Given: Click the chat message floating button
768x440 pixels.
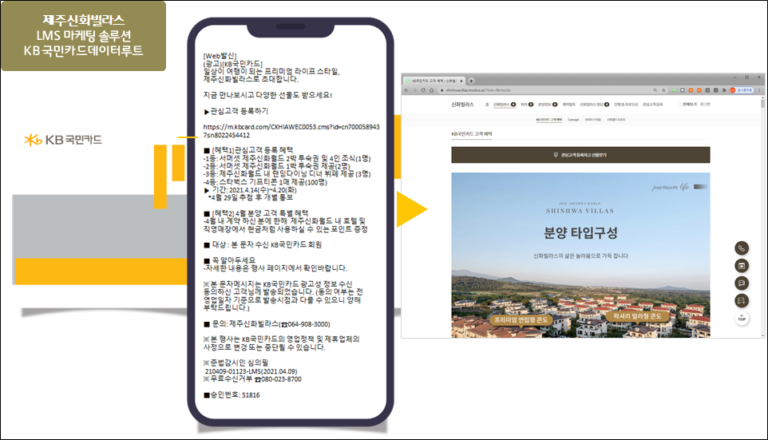Looking at the screenshot, I should point(742,283).
